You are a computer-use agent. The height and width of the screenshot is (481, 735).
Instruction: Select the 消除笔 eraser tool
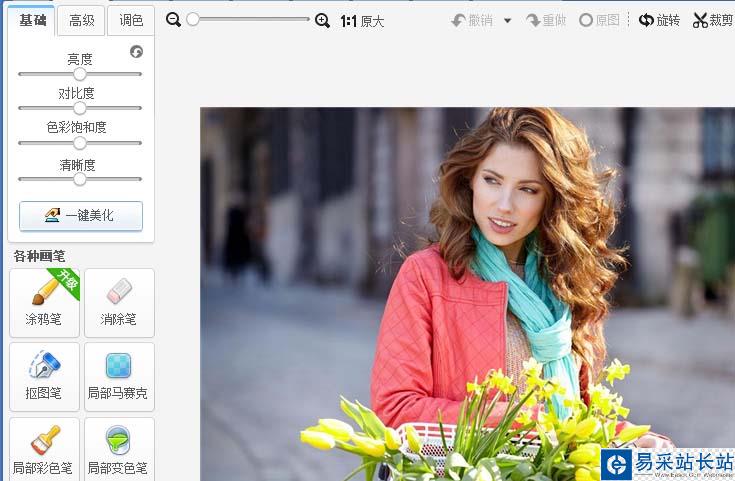tap(119, 303)
